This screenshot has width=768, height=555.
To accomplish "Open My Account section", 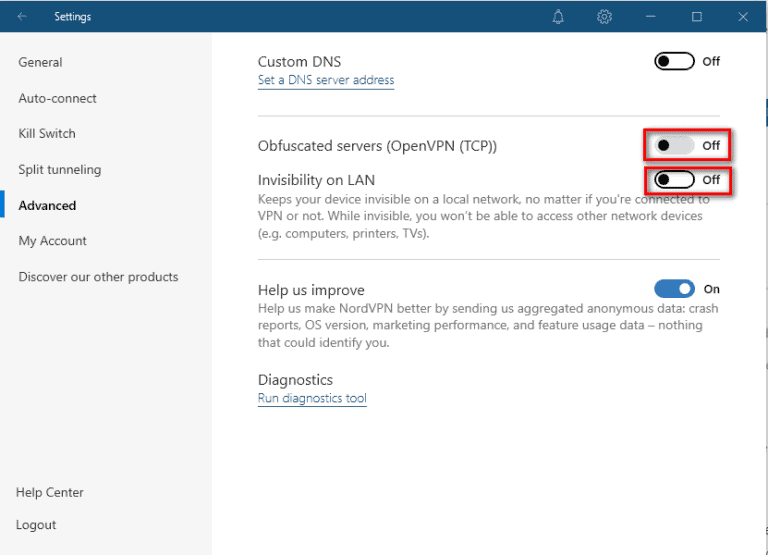I will click(52, 240).
